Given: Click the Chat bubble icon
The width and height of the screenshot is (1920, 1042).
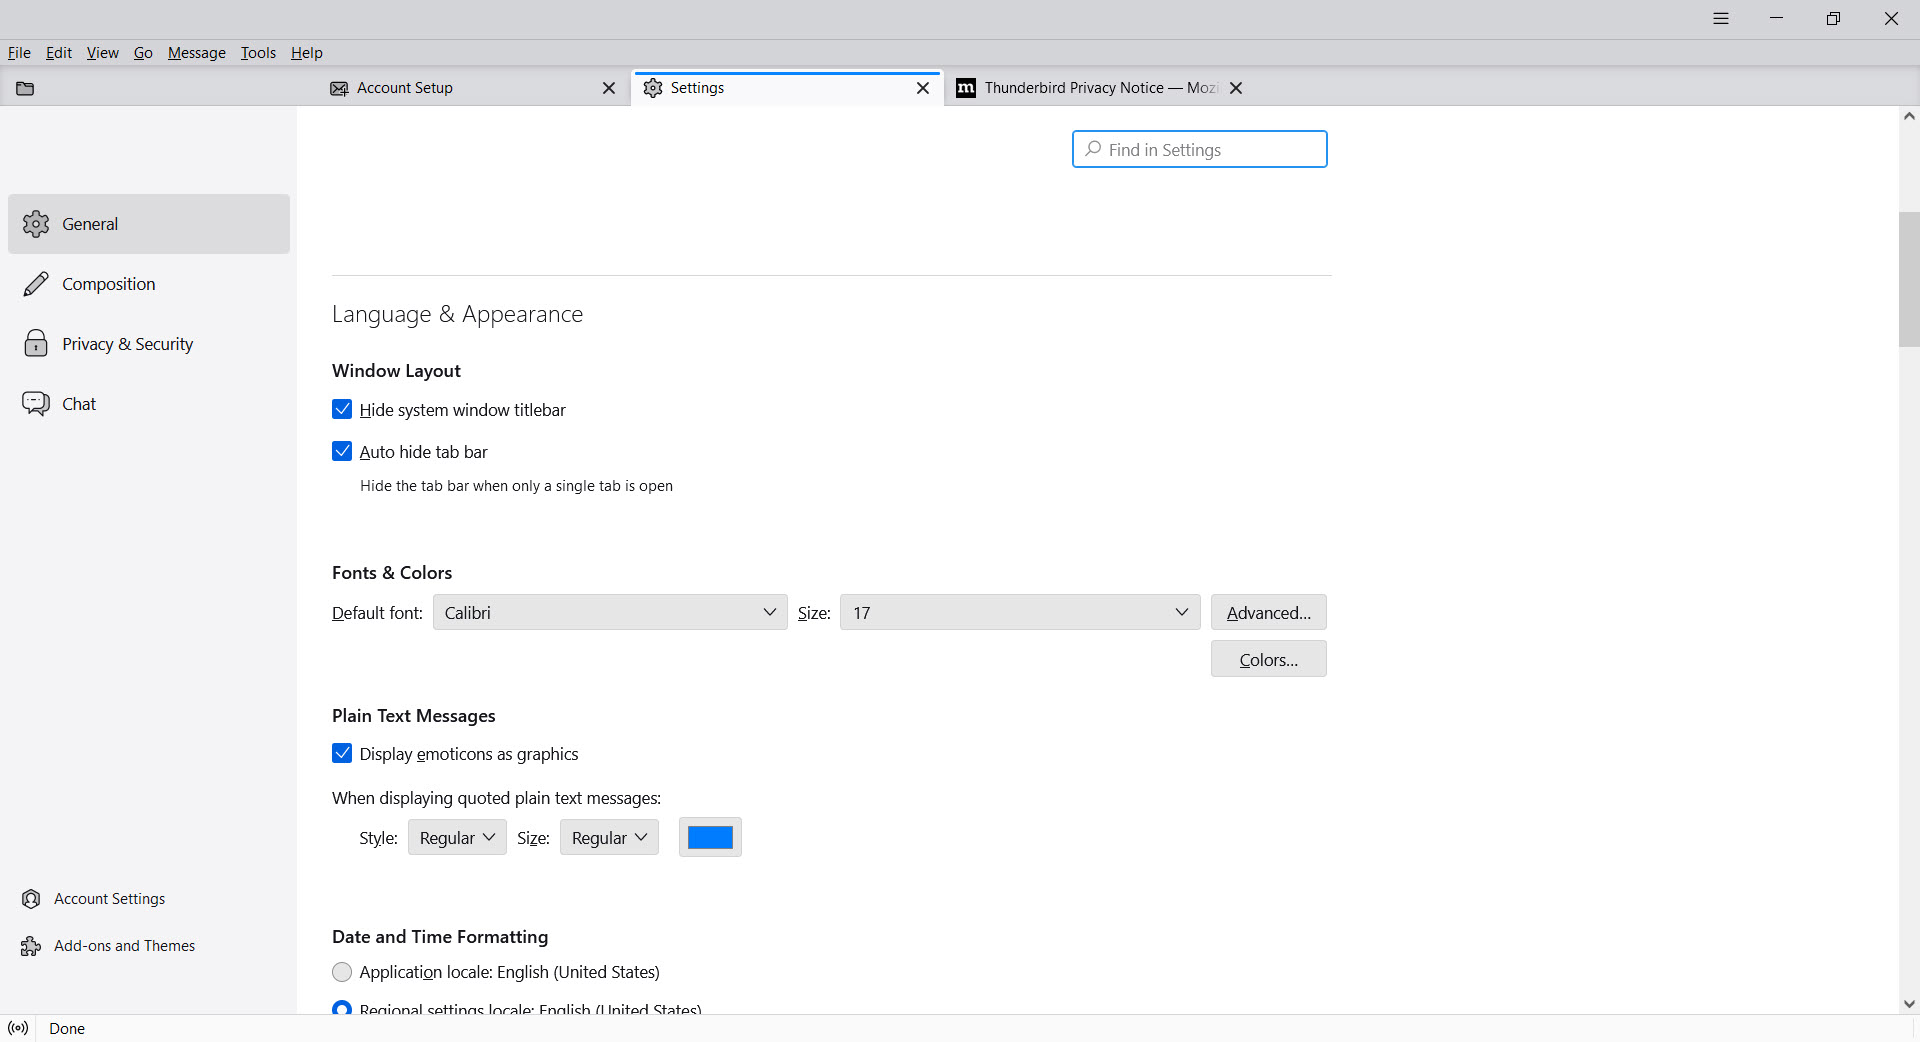Looking at the screenshot, I should click(36, 404).
